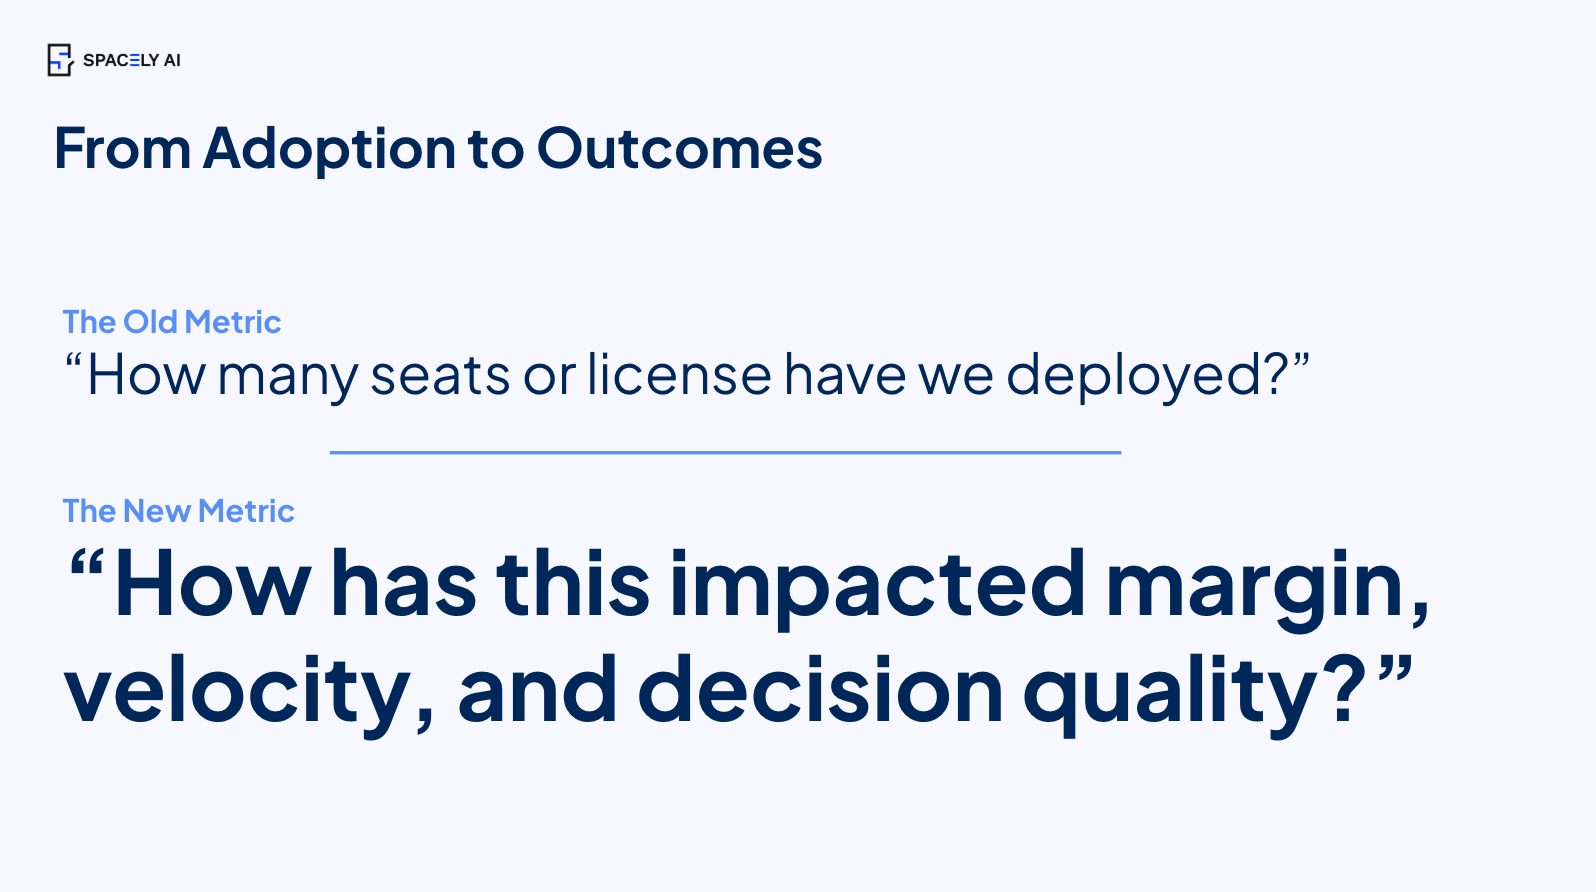This screenshot has height=892, width=1596.
Task: Click the word "Adoption" in the title
Action: click(329, 149)
